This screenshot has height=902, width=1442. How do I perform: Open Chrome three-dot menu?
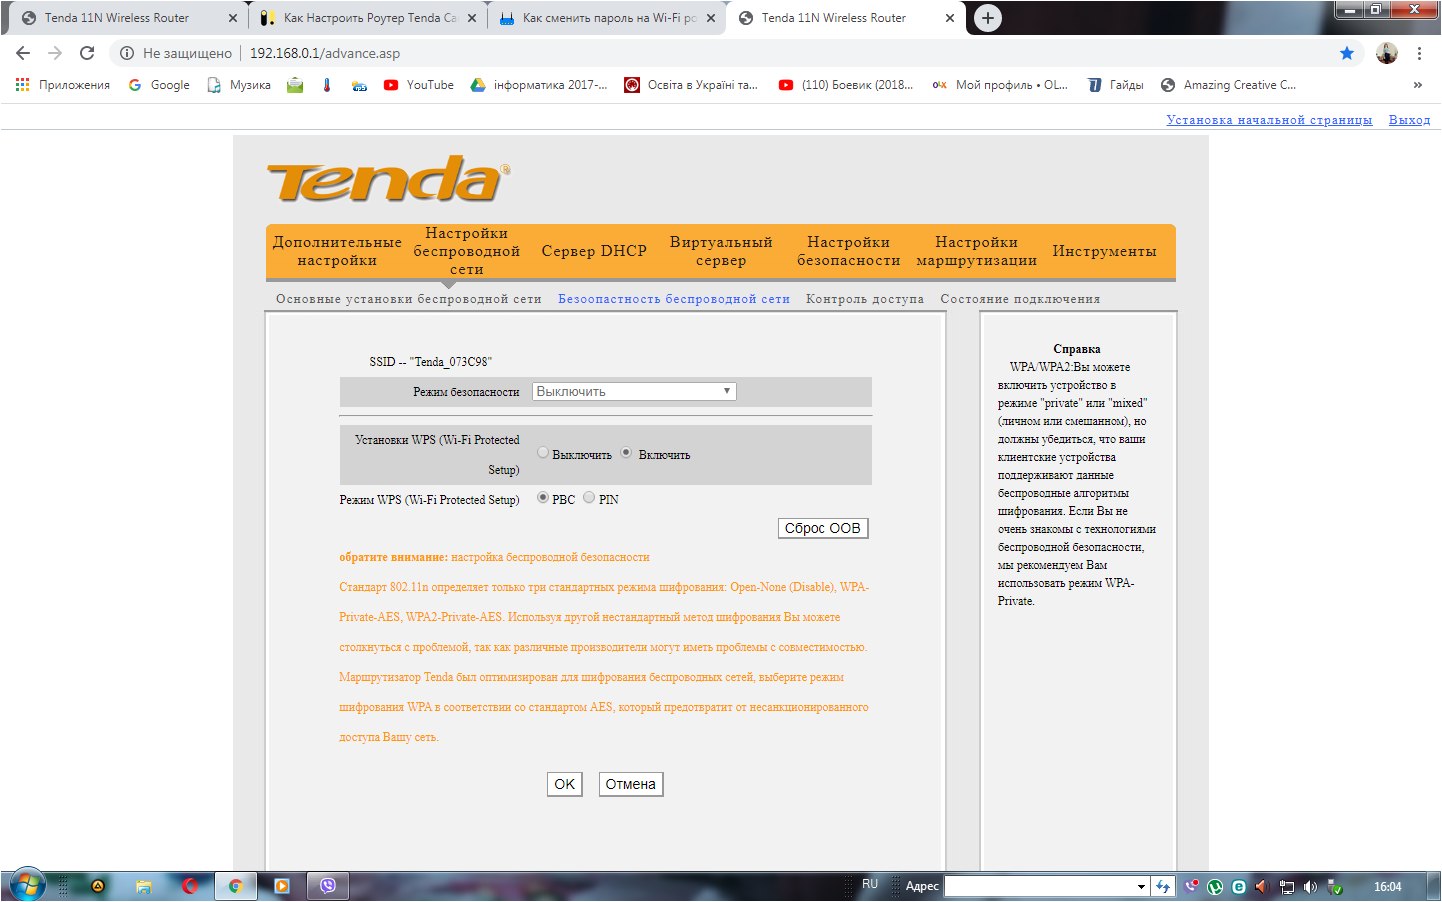pyautogui.click(x=1419, y=53)
